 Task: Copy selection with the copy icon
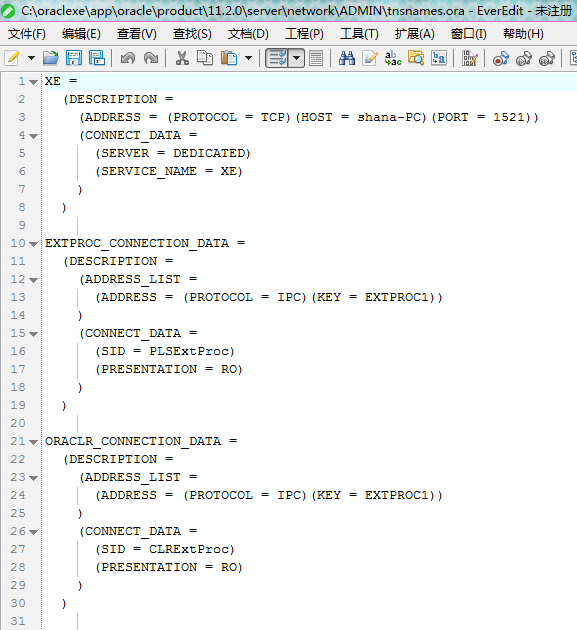[x=205, y=58]
